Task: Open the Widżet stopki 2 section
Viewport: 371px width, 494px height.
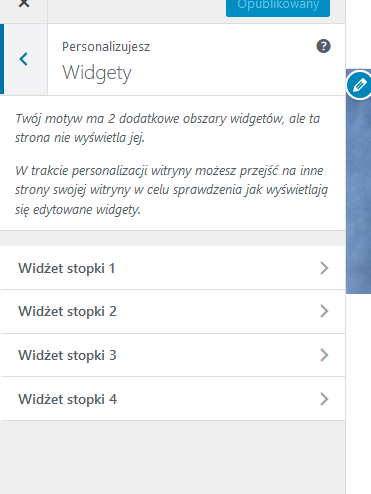Action: [x=172, y=311]
